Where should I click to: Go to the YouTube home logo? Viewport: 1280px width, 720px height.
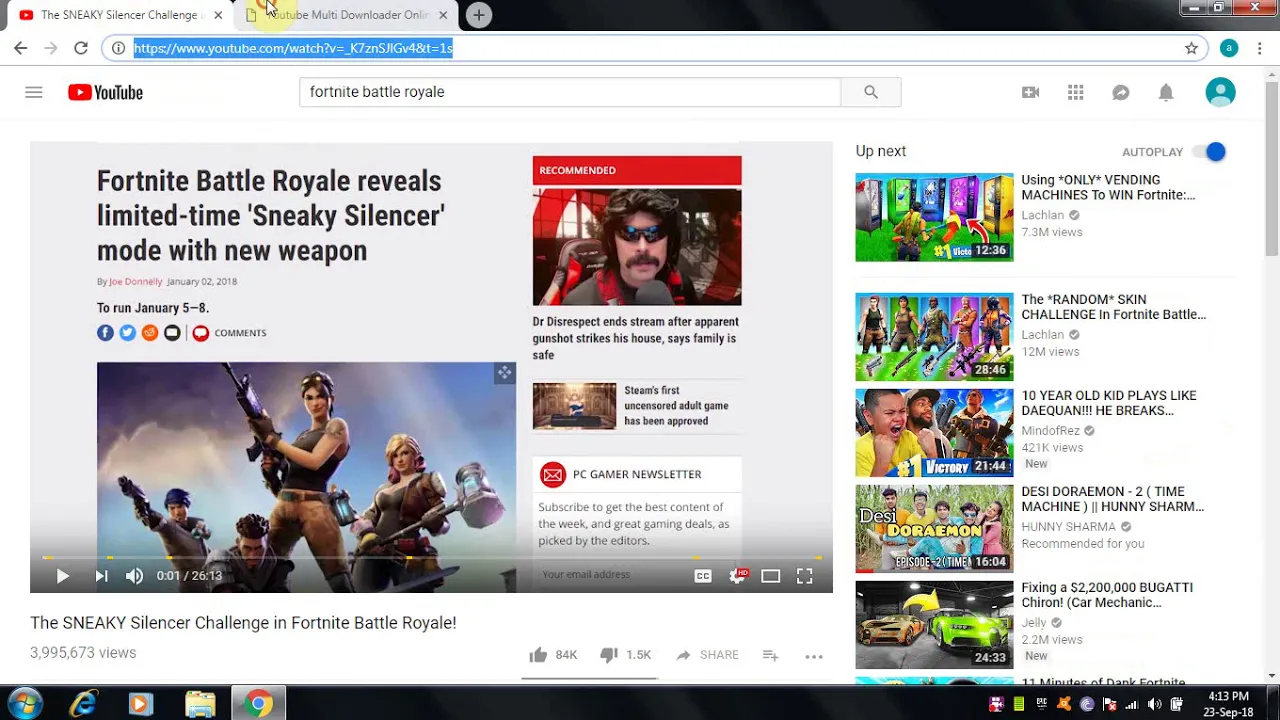(105, 92)
